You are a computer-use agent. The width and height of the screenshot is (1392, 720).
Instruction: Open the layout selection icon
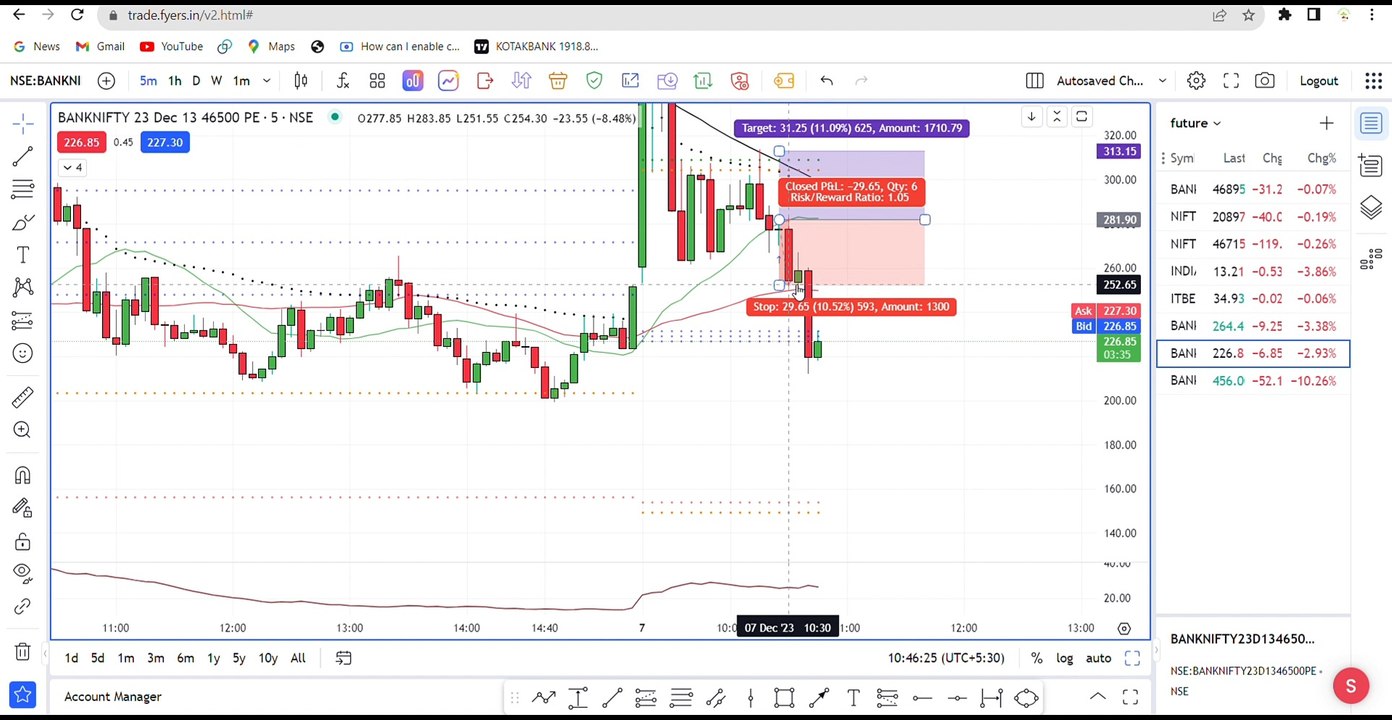[x=1034, y=81]
